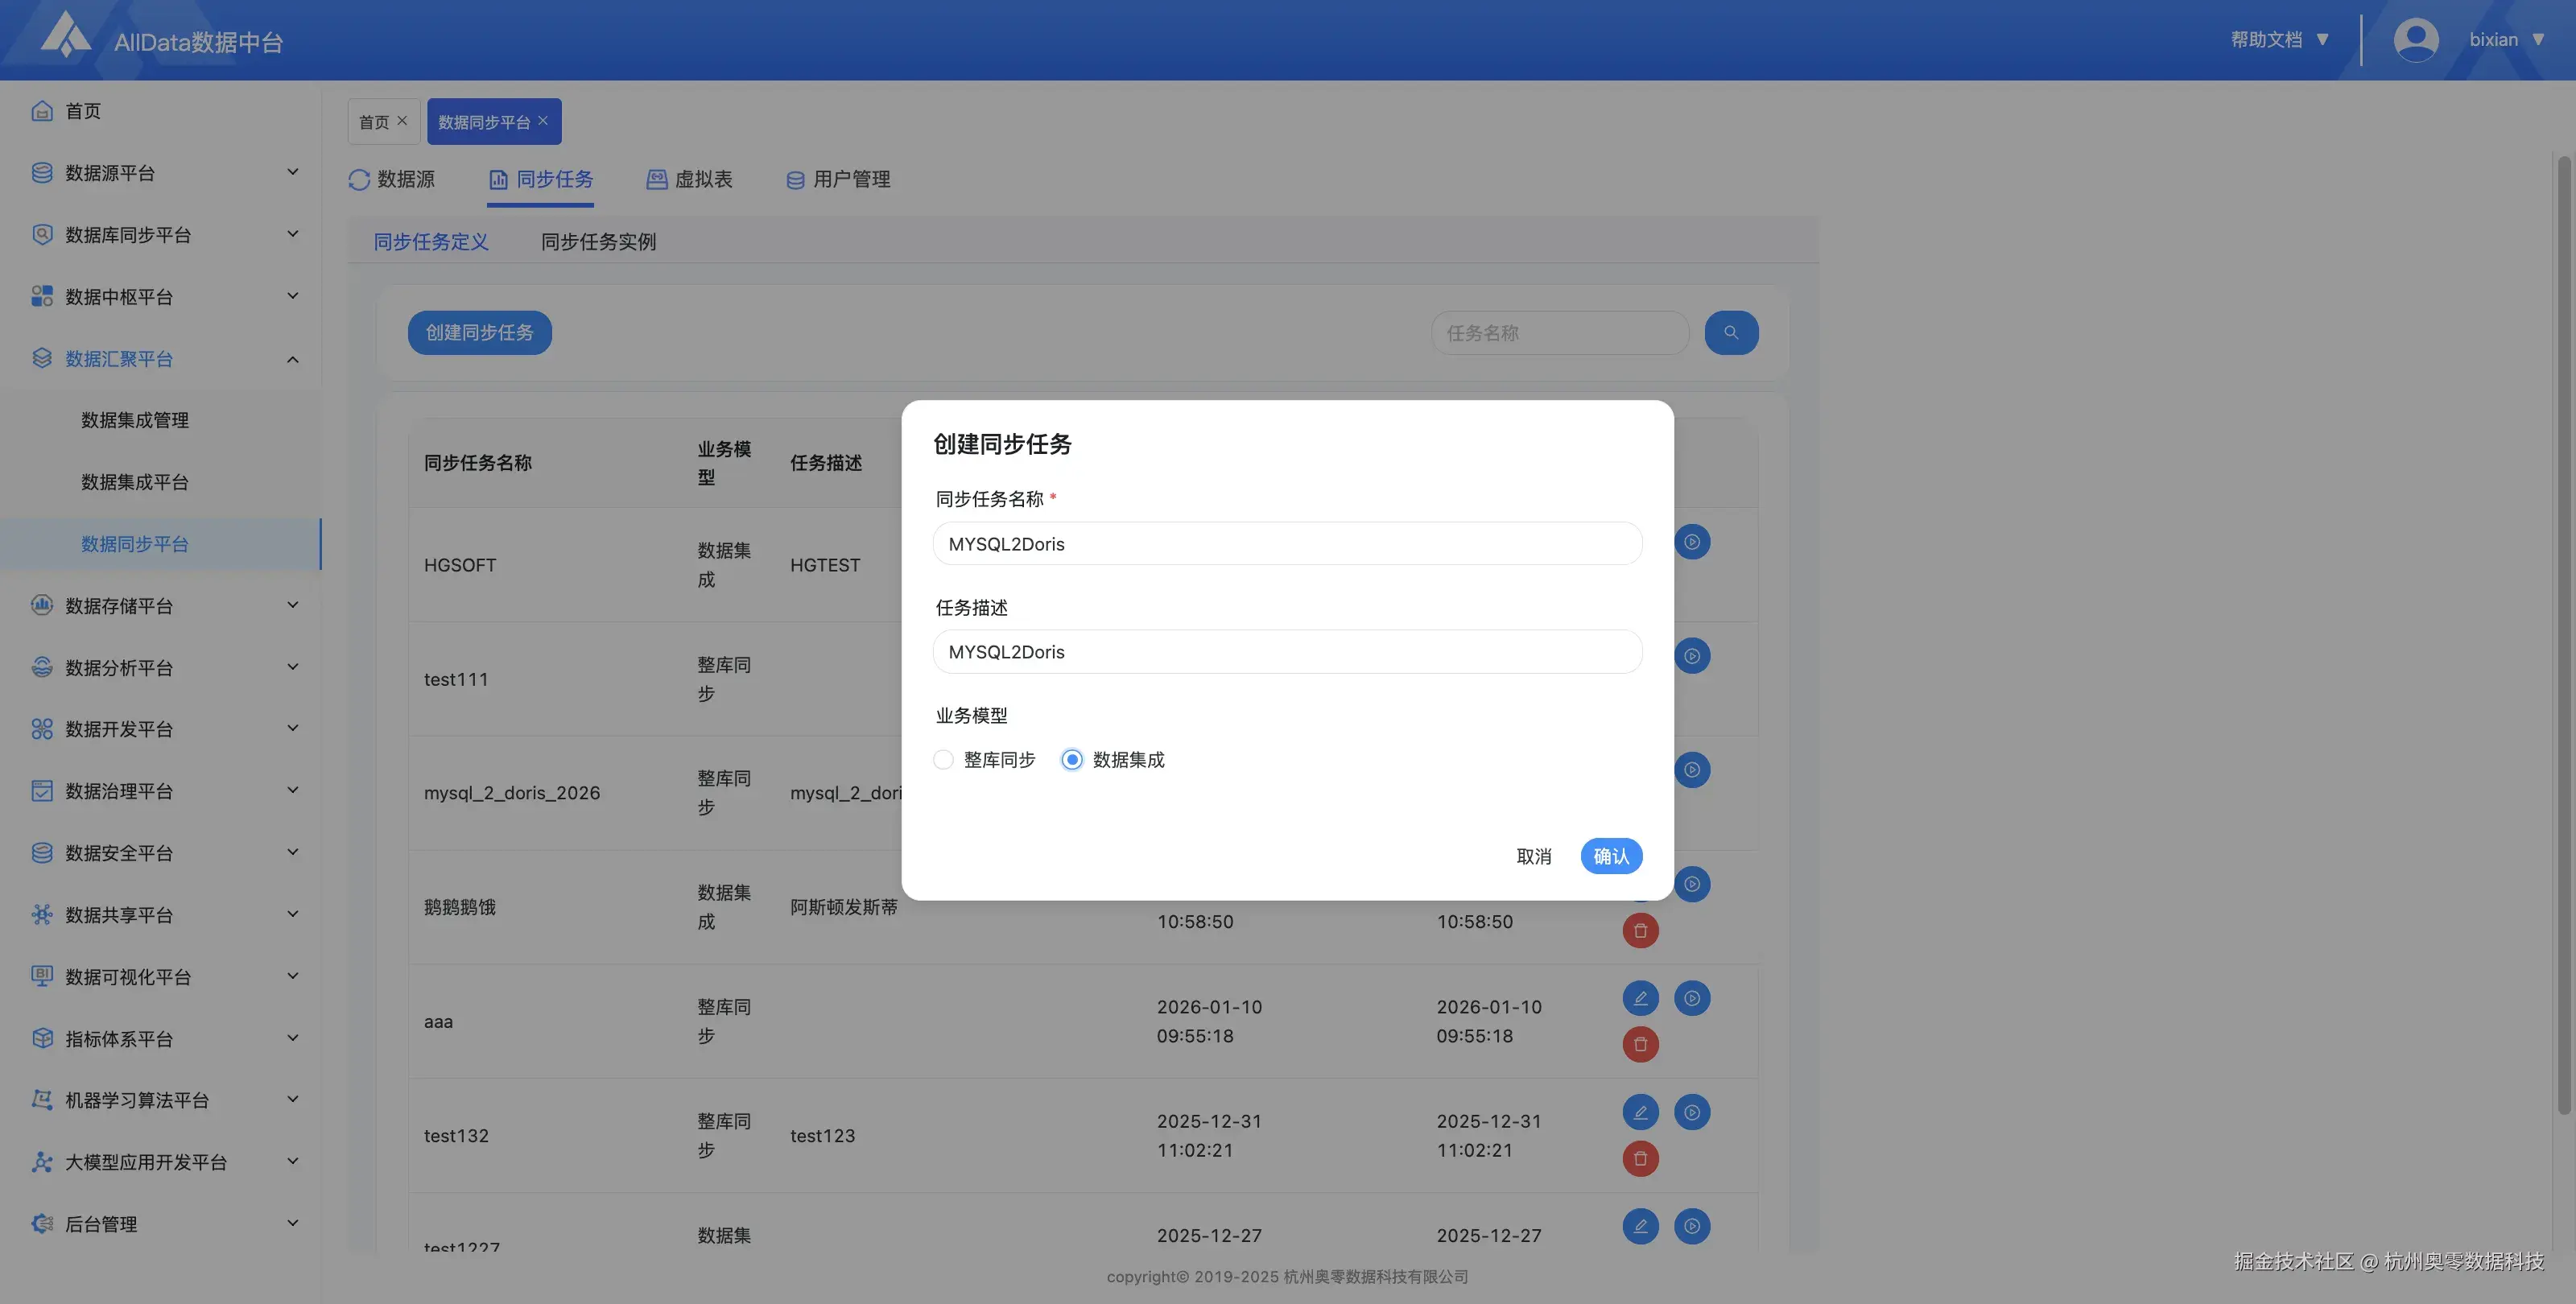Select the 数据集成 radio option
Image resolution: width=2576 pixels, height=1304 pixels.
[1072, 760]
